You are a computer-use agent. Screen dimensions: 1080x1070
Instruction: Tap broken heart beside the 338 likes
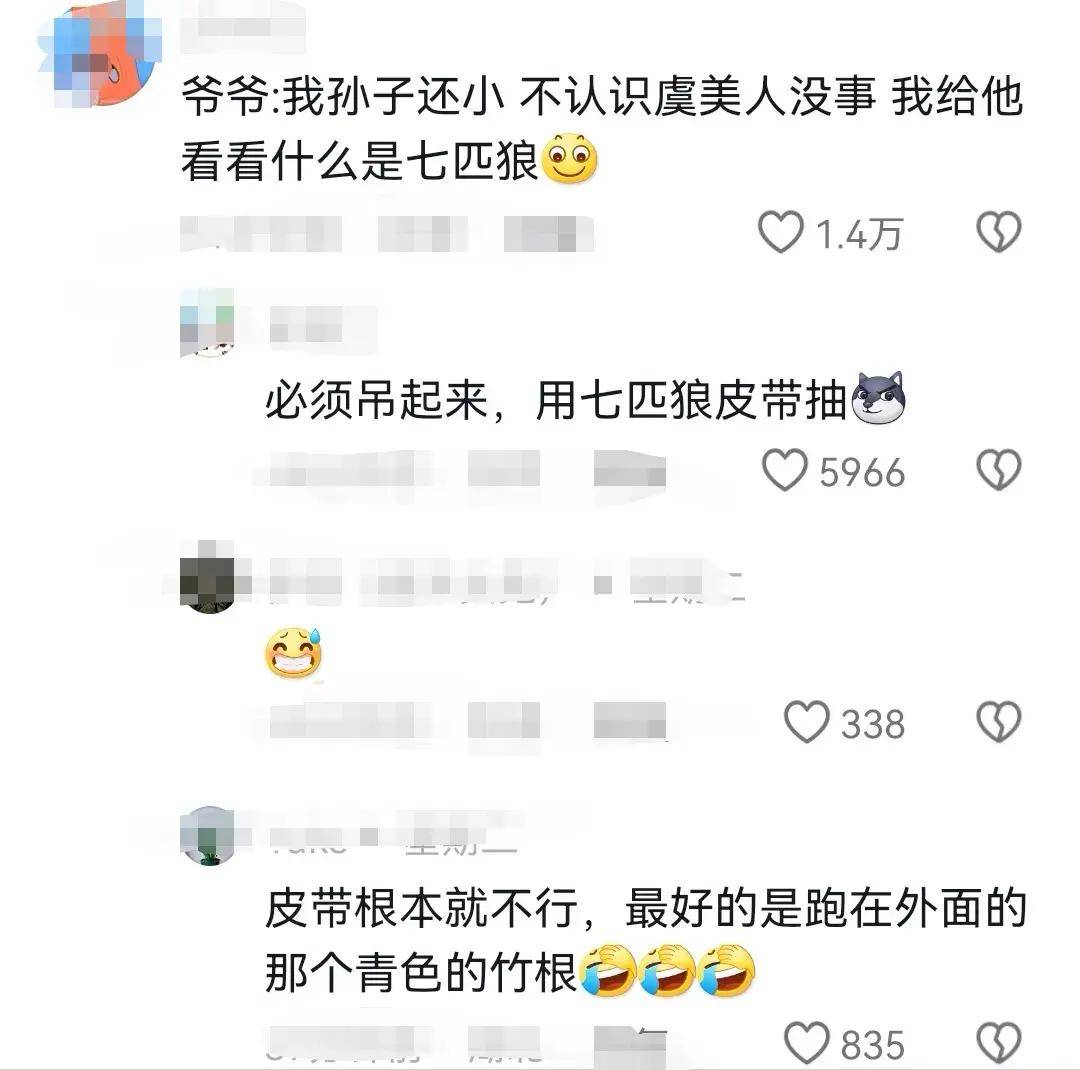999,721
